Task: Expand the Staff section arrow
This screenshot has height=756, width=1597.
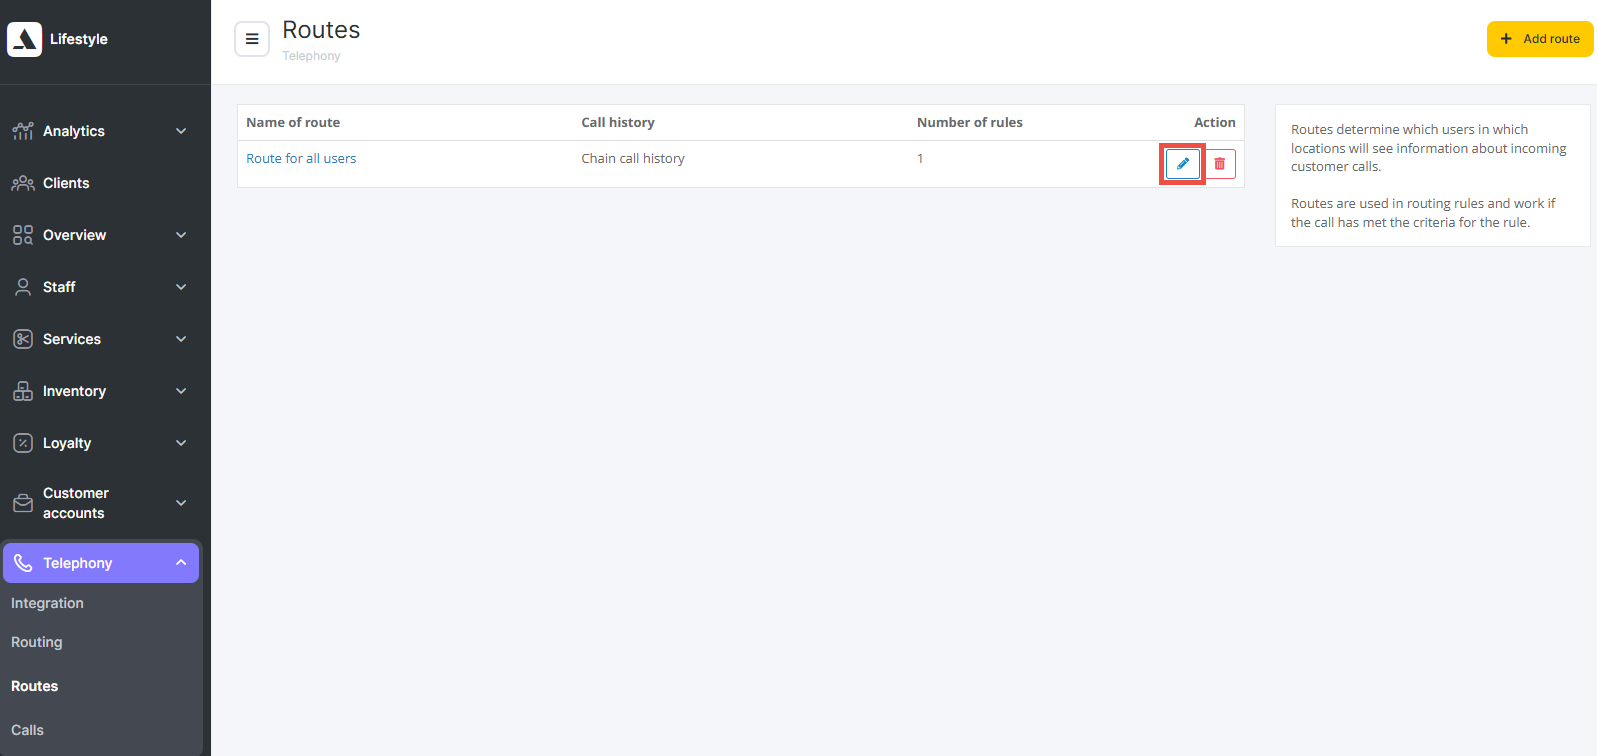Action: pos(181,287)
